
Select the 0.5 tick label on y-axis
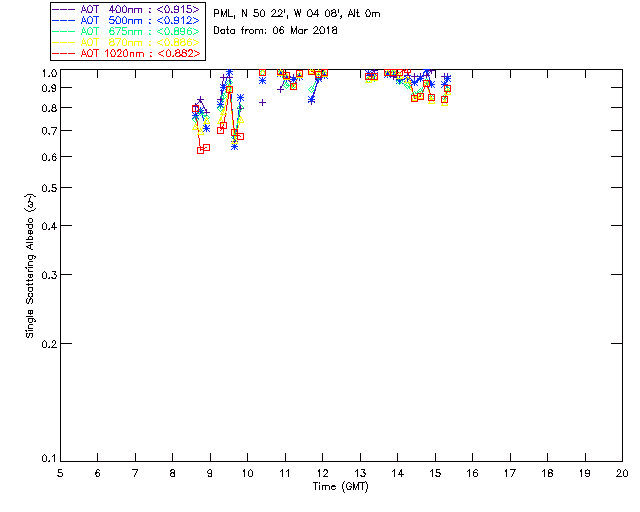coord(46,188)
